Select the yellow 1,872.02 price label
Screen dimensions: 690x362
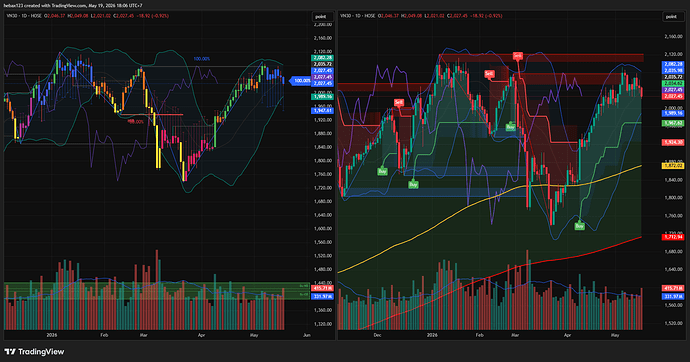pyautogui.click(x=673, y=166)
